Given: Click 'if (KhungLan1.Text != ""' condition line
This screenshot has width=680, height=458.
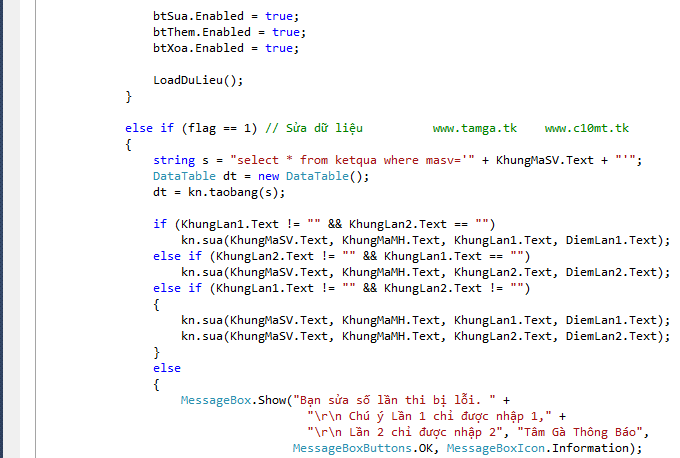Looking at the screenshot, I should click(324, 224).
